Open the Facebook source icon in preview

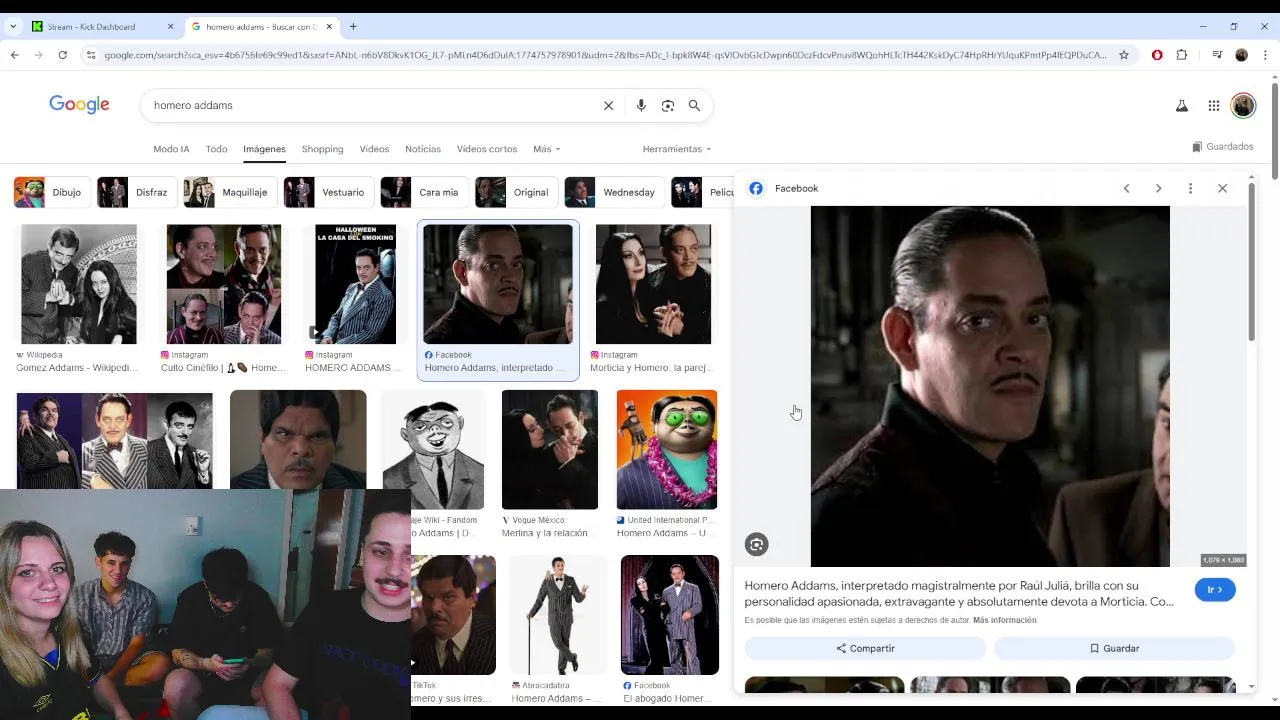point(756,188)
